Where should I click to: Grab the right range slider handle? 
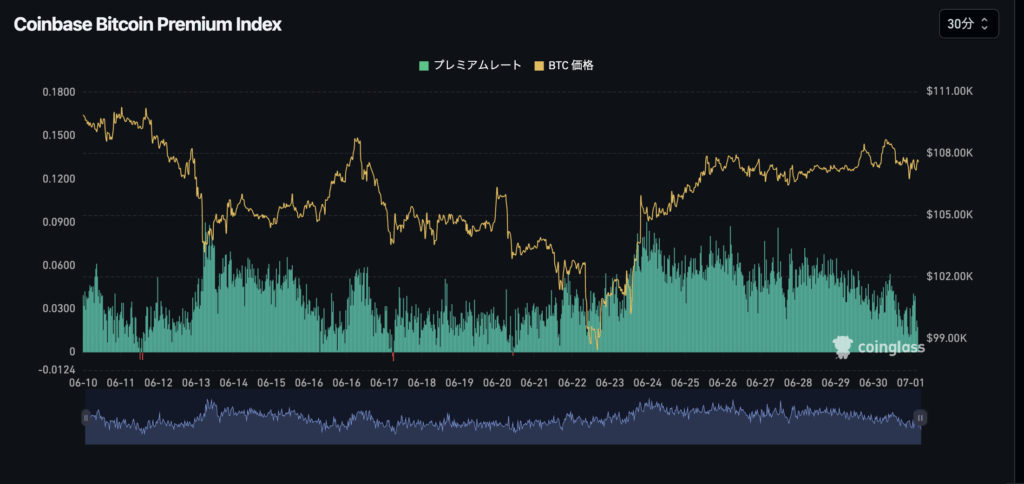point(920,417)
